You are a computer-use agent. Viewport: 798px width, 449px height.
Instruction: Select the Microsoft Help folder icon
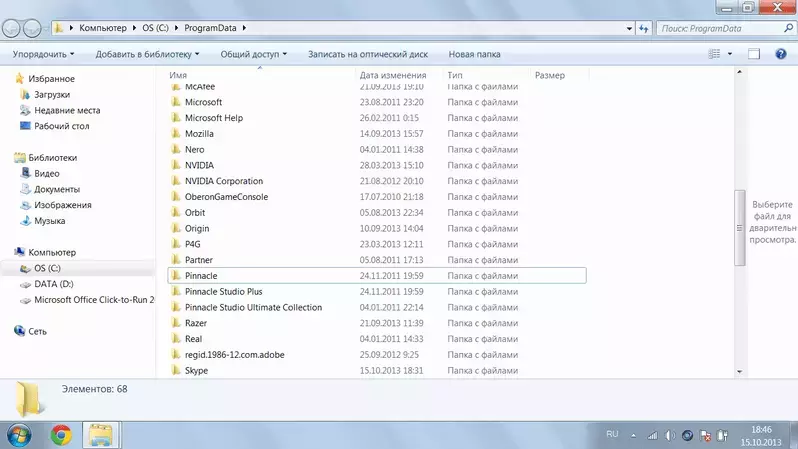176,118
